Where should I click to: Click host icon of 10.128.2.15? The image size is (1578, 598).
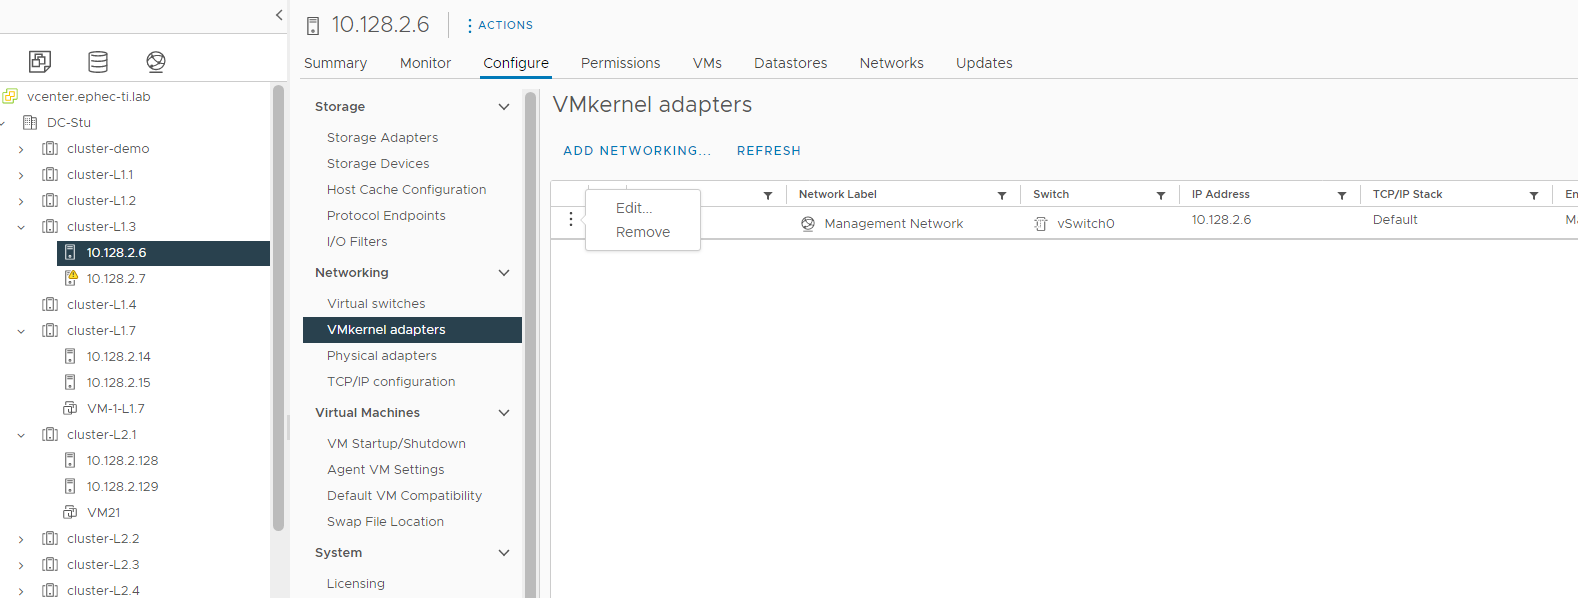(70, 382)
